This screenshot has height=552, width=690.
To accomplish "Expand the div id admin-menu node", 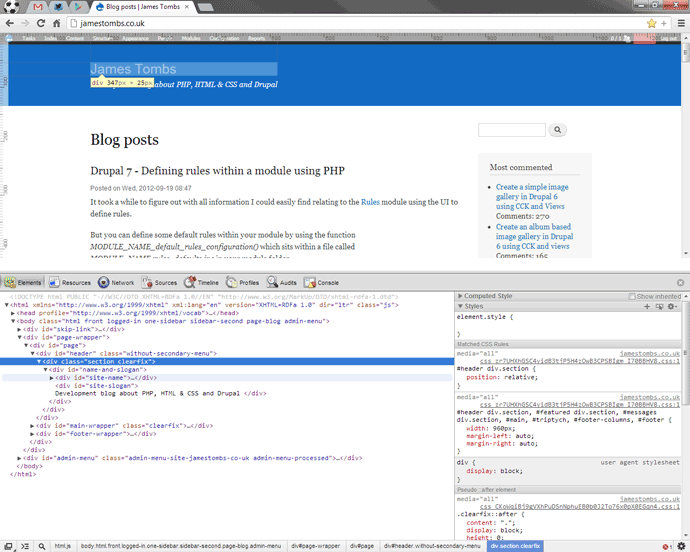I will (19, 458).
